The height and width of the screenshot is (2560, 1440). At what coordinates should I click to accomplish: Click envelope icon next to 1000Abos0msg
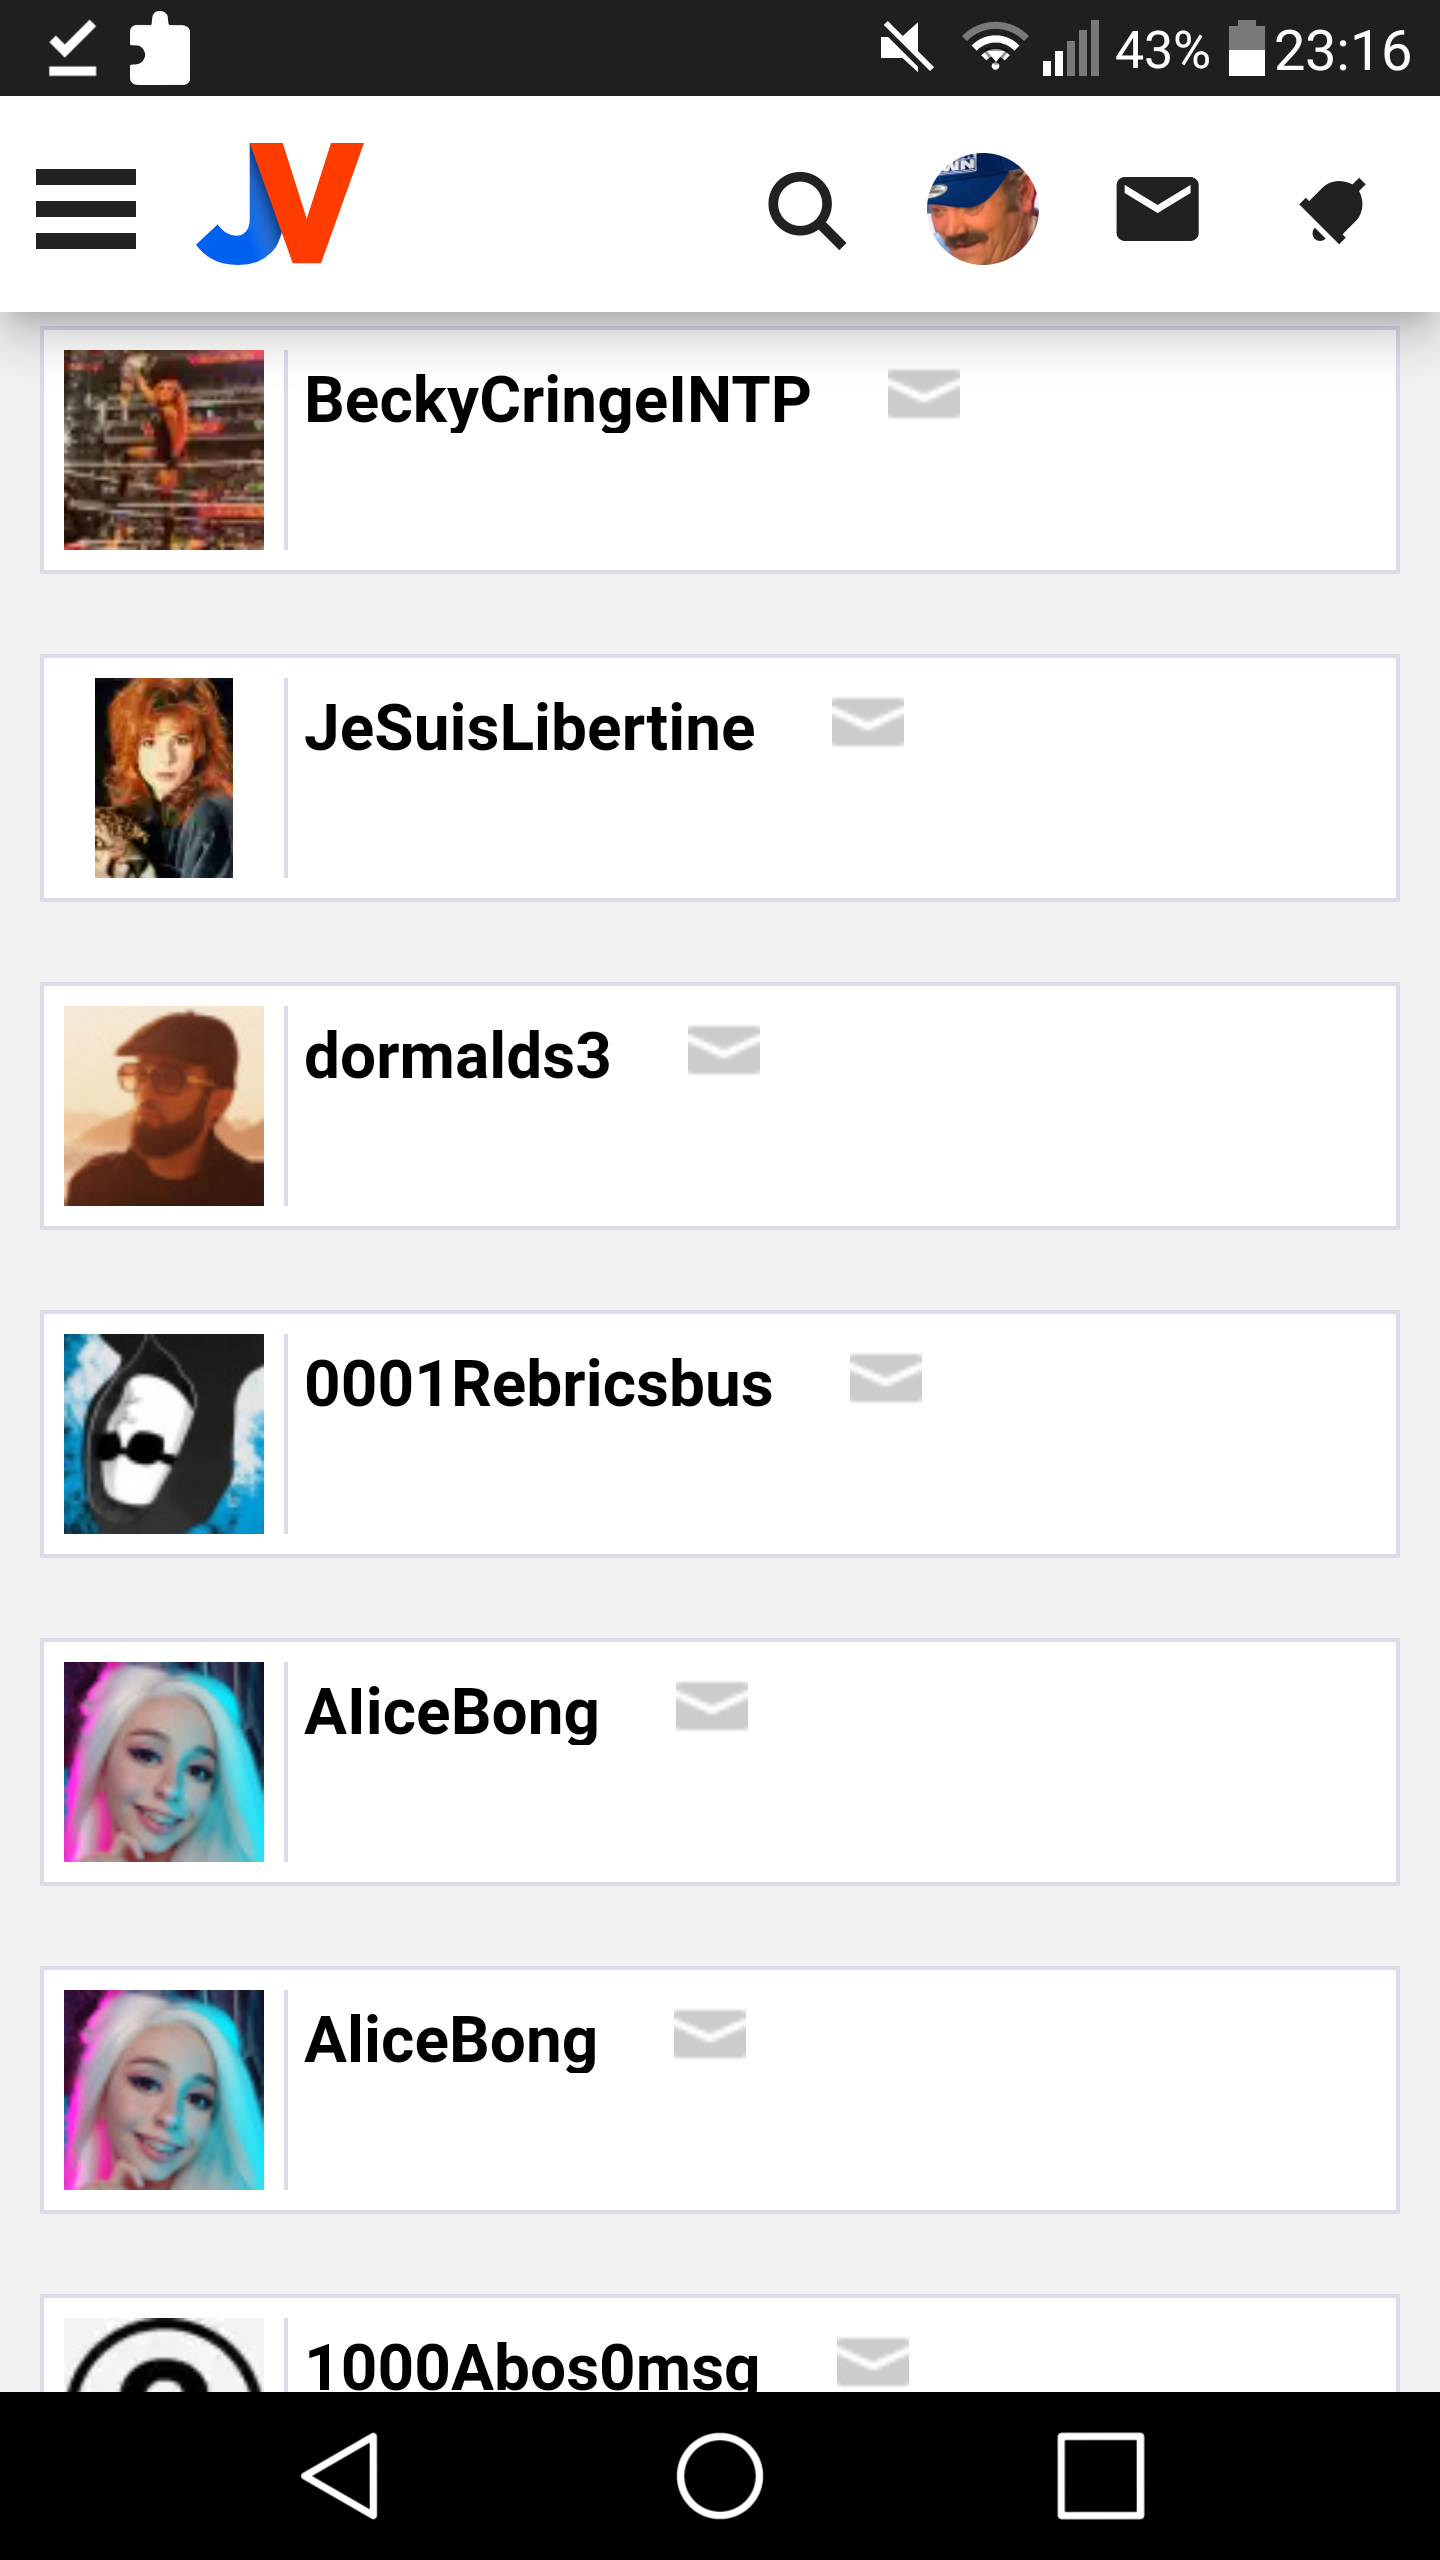873,2362
